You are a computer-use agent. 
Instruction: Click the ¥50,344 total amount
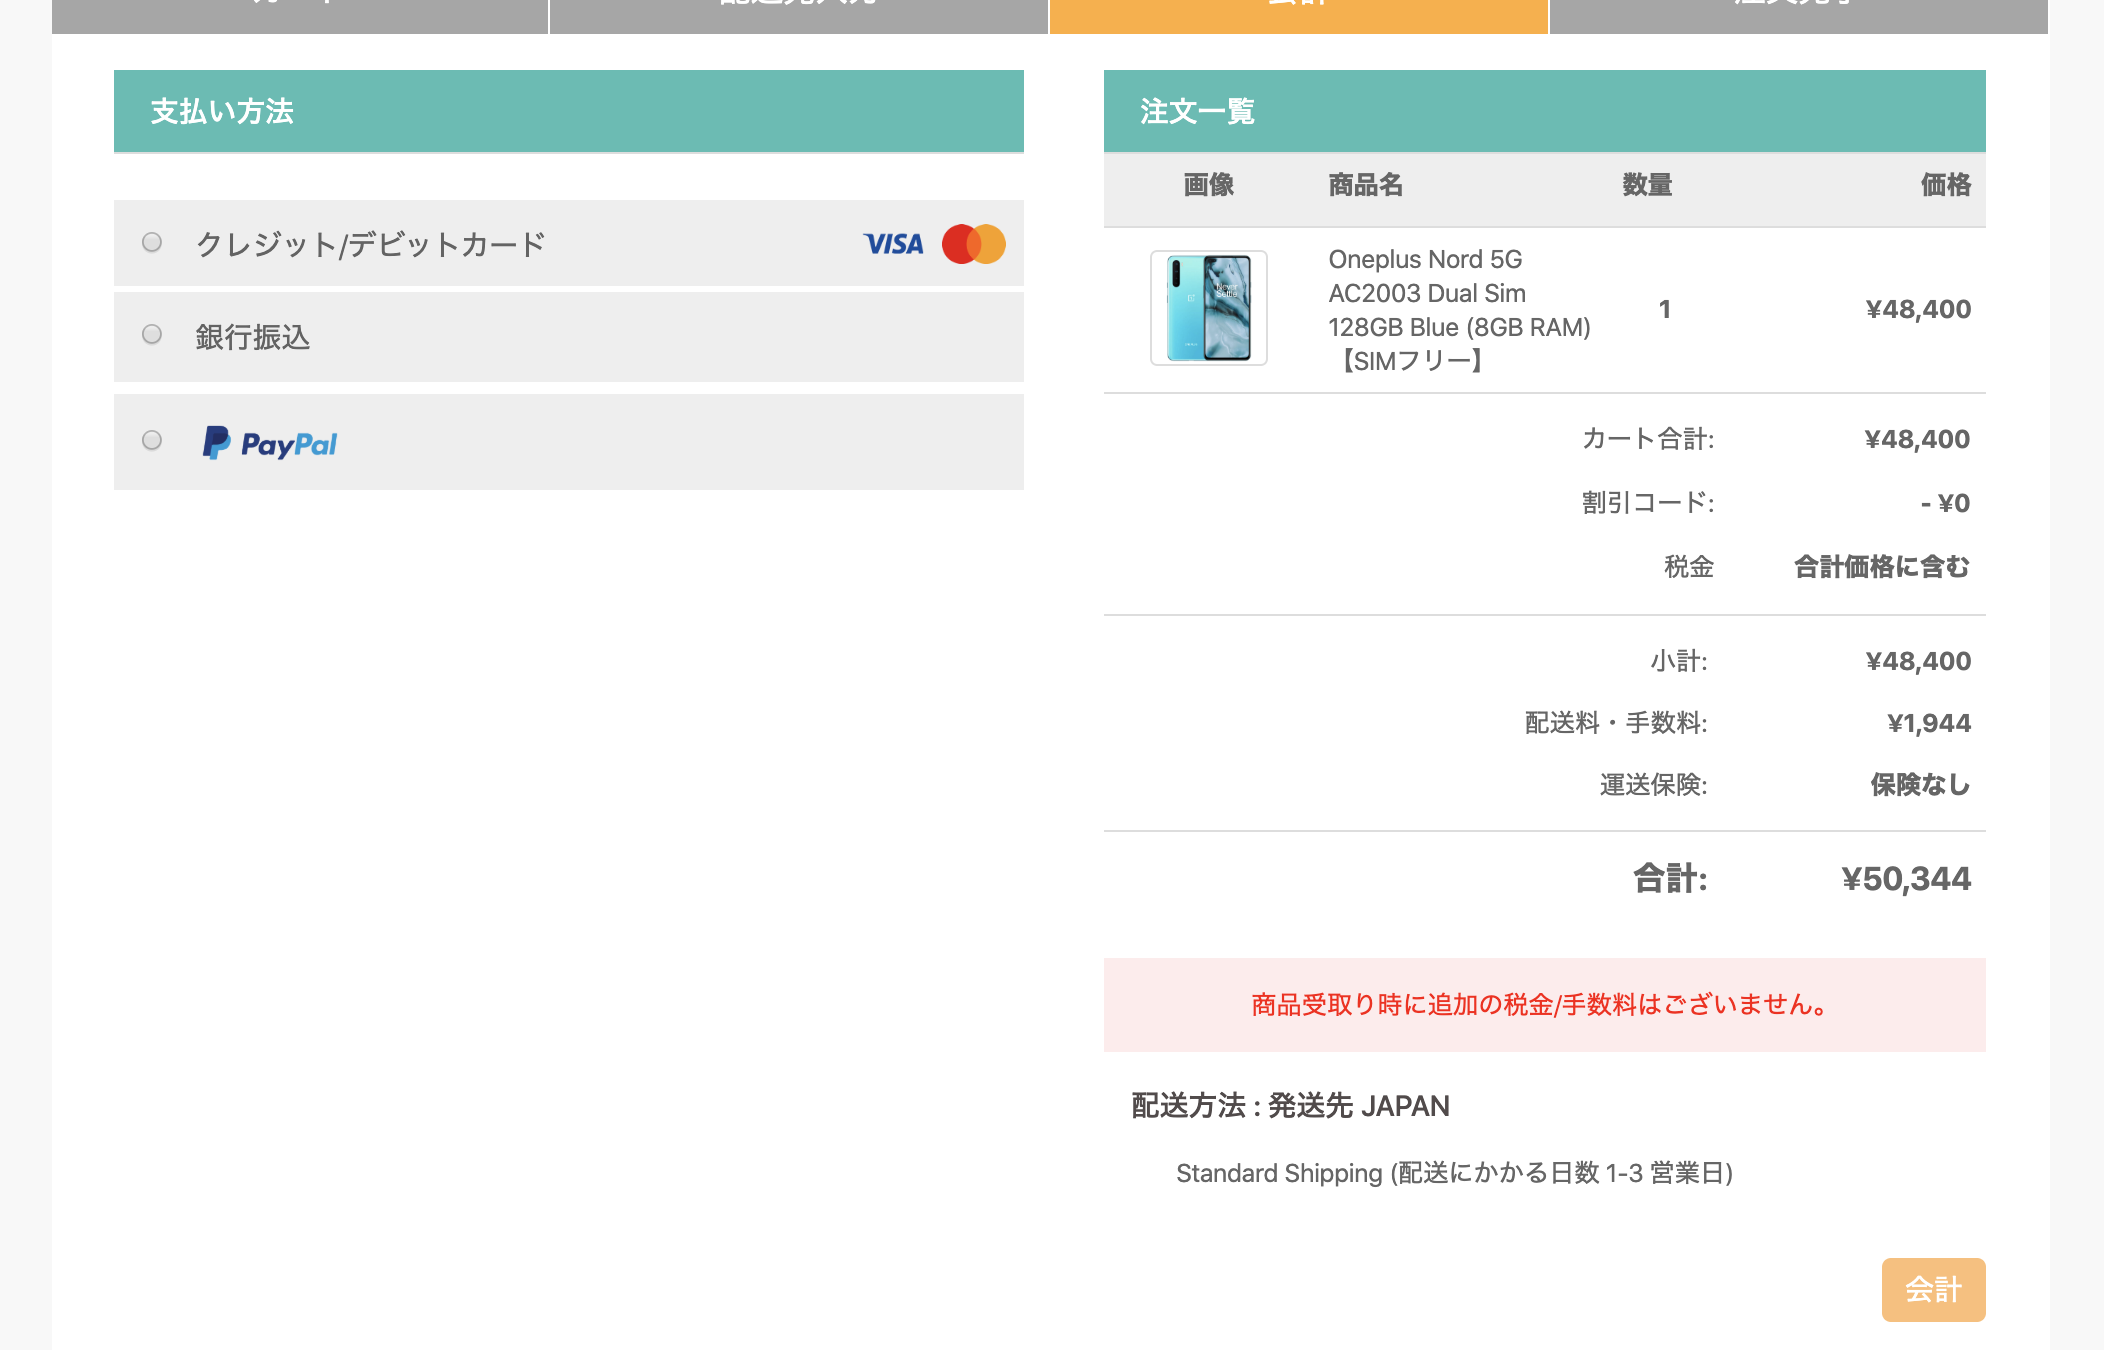(1905, 878)
